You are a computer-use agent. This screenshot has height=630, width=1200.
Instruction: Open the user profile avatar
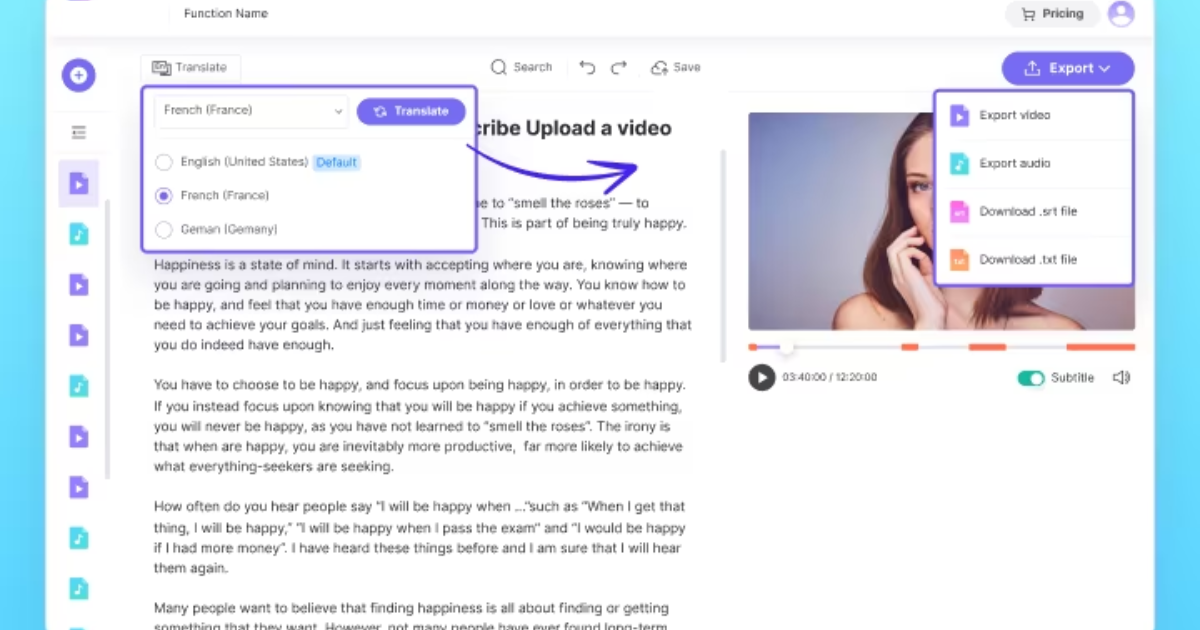1121,14
